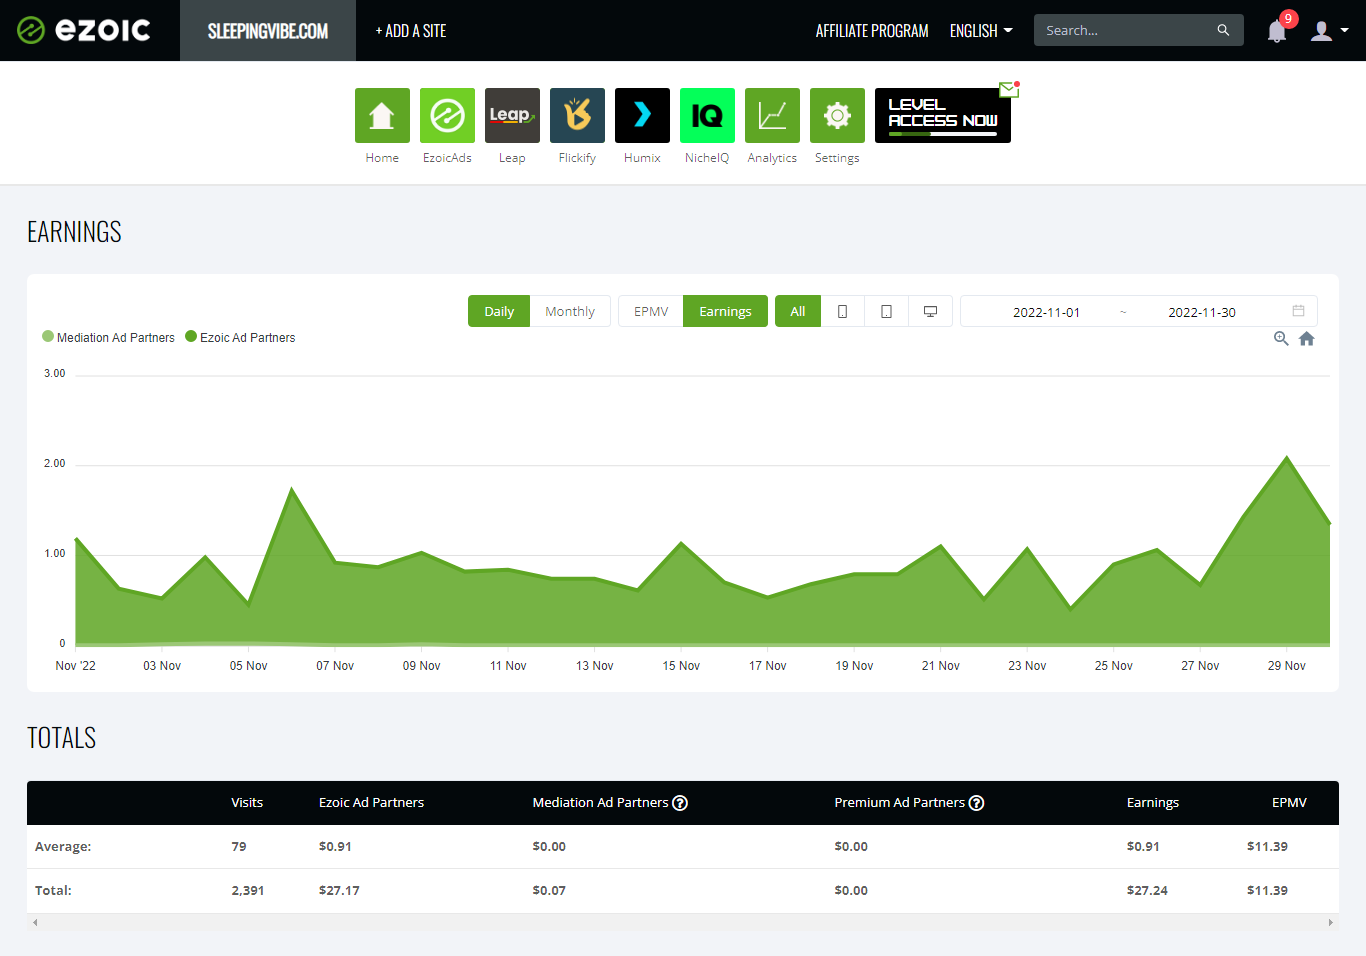Click total earnings value $27.24
Image resolution: width=1366 pixels, height=956 pixels.
(1147, 890)
